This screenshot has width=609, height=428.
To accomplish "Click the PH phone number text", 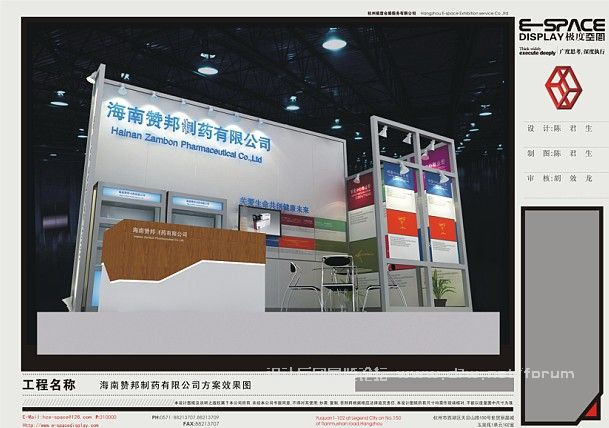I will pyautogui.click(x=185, y=418).
